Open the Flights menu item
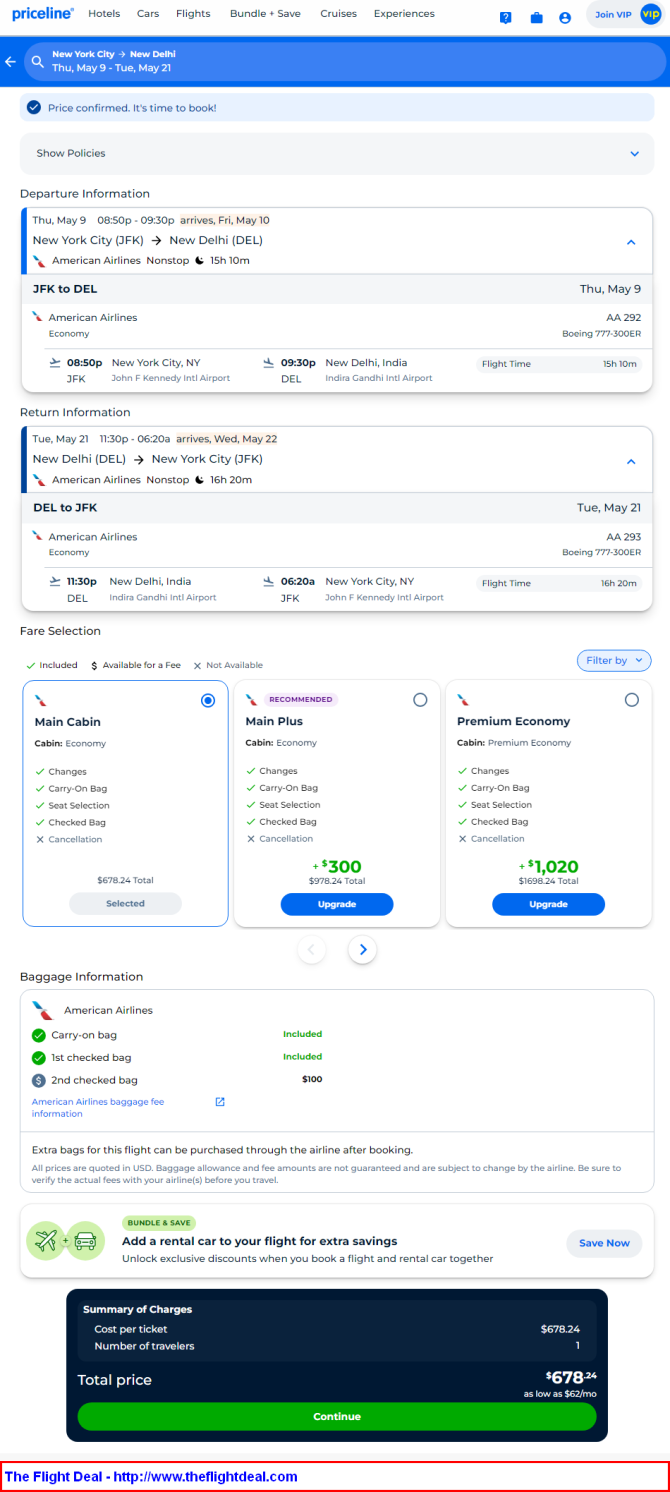Viewport: 670px width, 1492px height. [193, 14]
